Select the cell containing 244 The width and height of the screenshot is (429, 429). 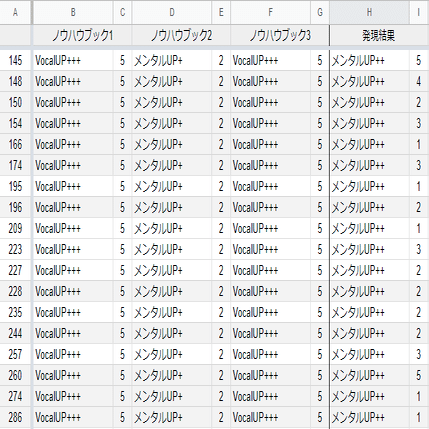(15, 333)
